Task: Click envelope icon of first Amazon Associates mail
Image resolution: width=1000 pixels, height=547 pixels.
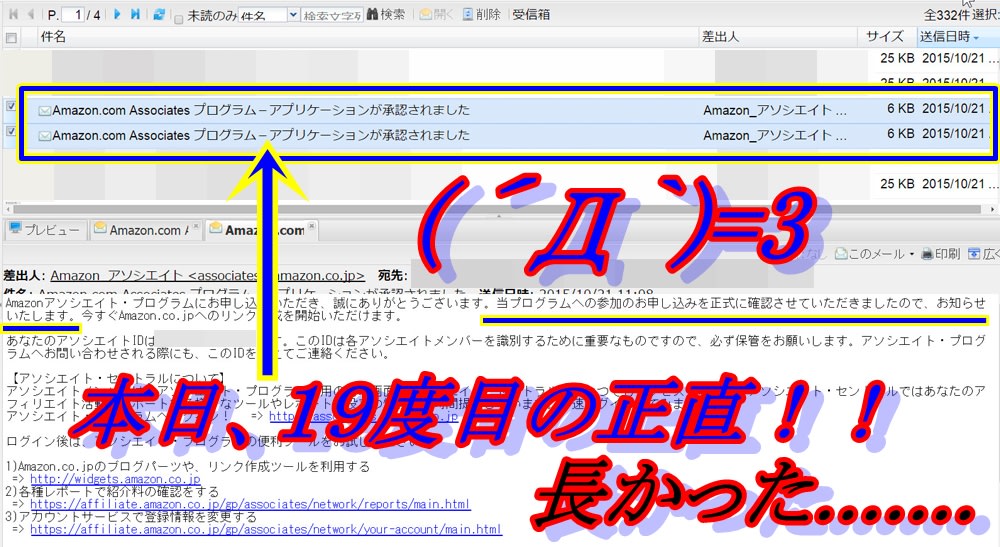Action: point(45,111)
